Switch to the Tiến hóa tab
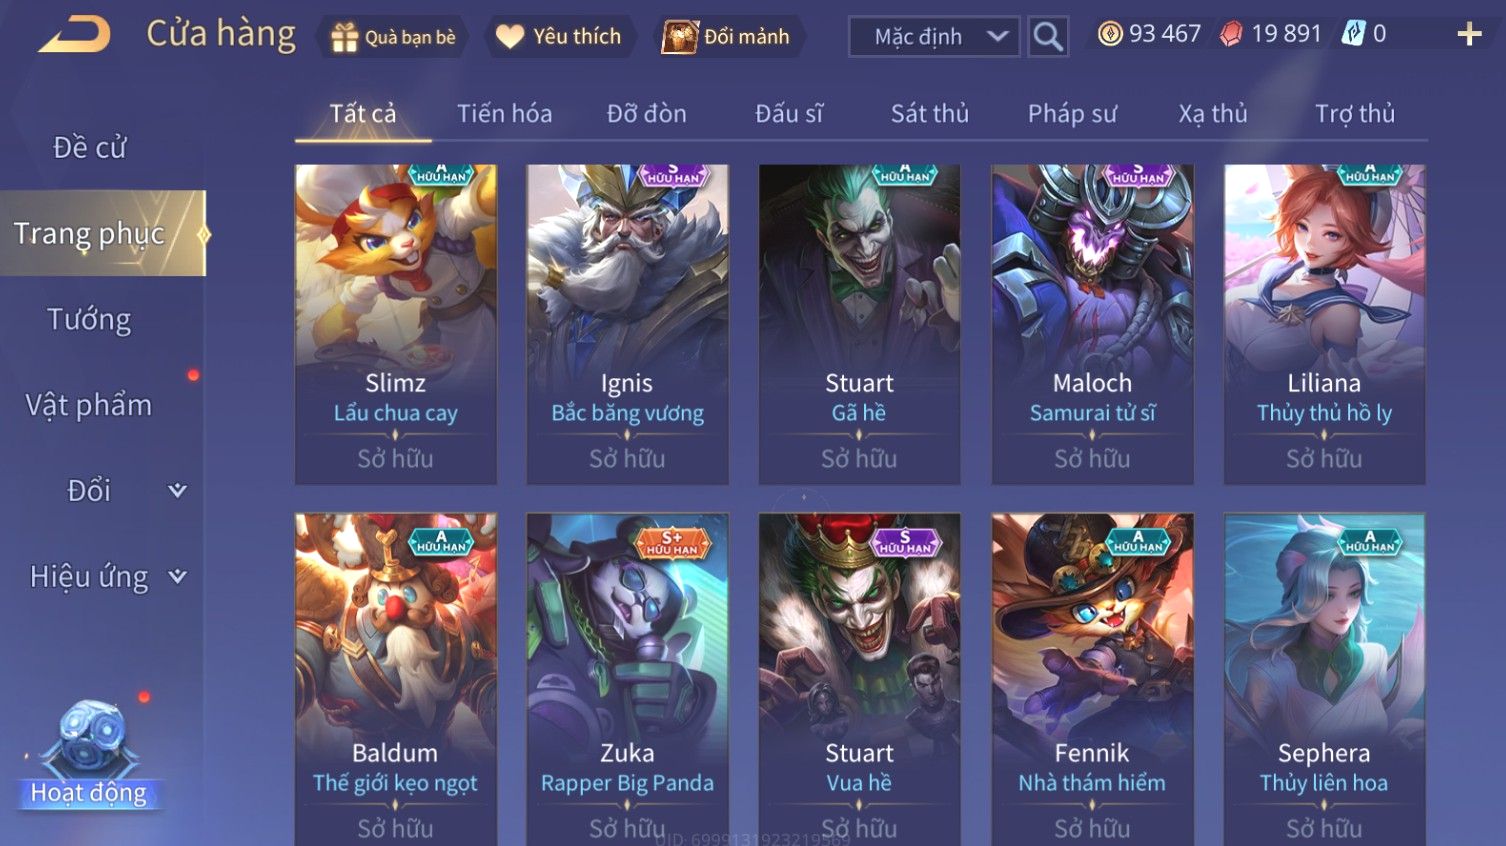 [x=504, y=114]
